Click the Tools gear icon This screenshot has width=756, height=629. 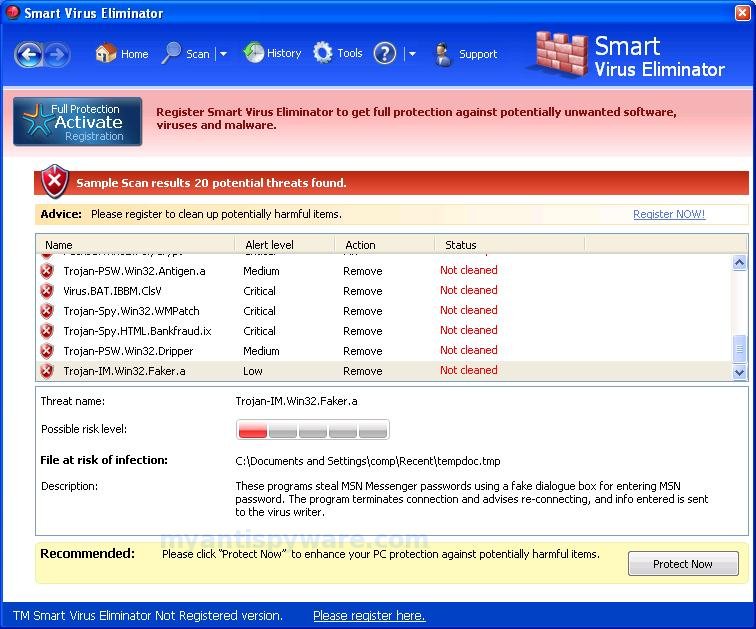(x=323, y=53)
